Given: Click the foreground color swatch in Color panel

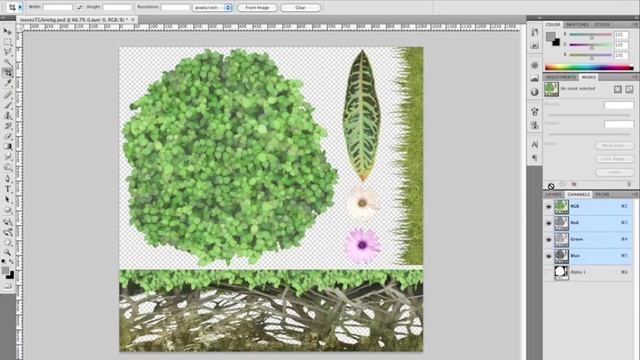Looking at the screenshot, I should point(551,37).
